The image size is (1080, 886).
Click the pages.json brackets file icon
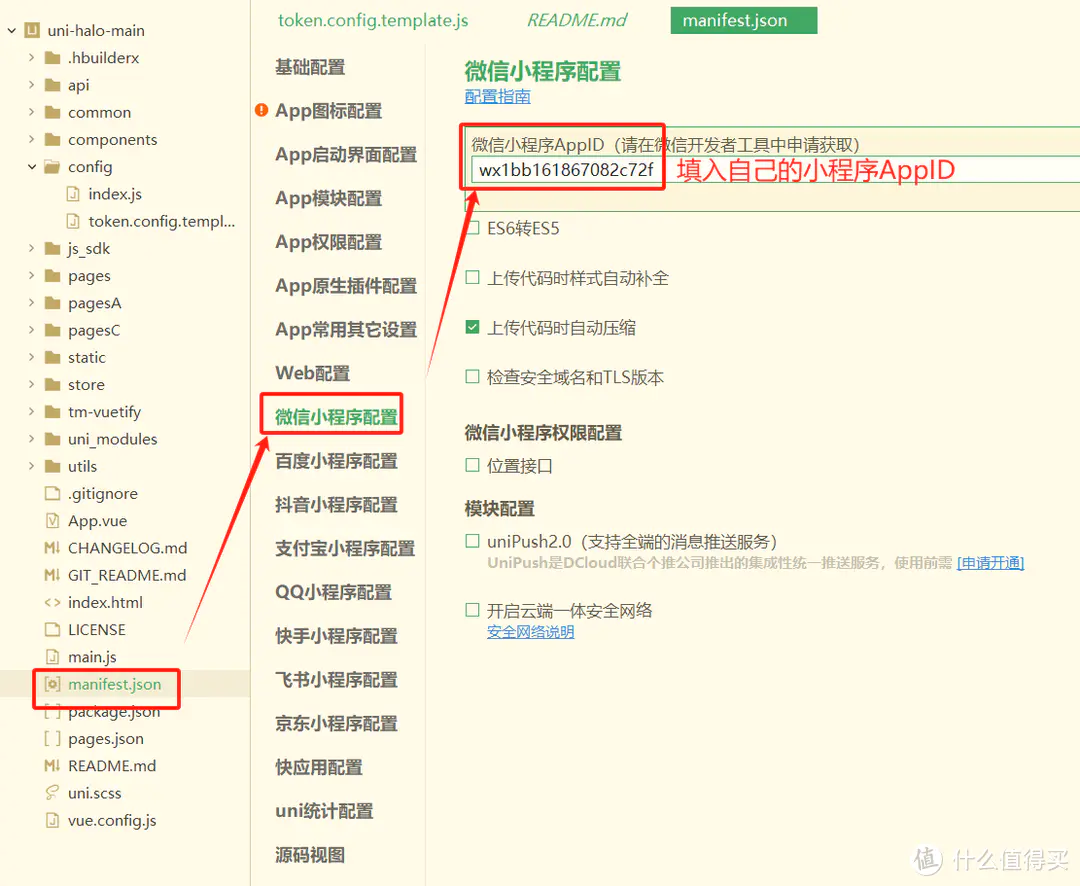[x=52, y=739]
